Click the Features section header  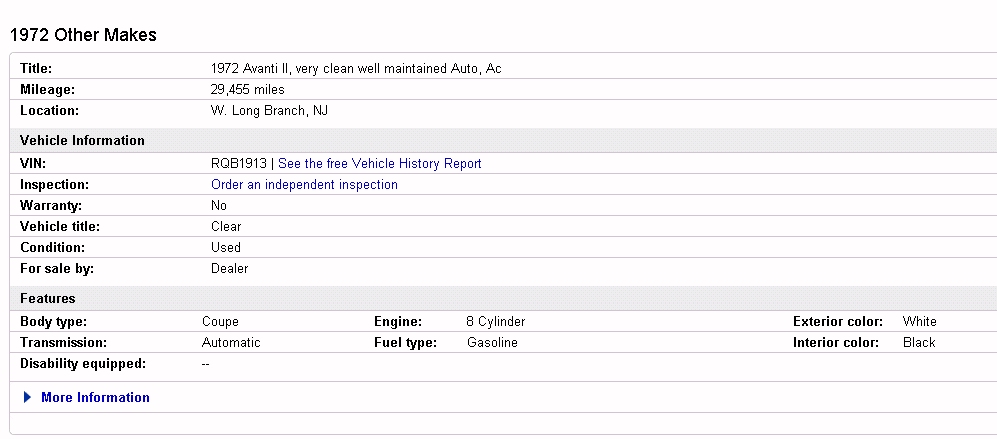[x=48, y=298]
